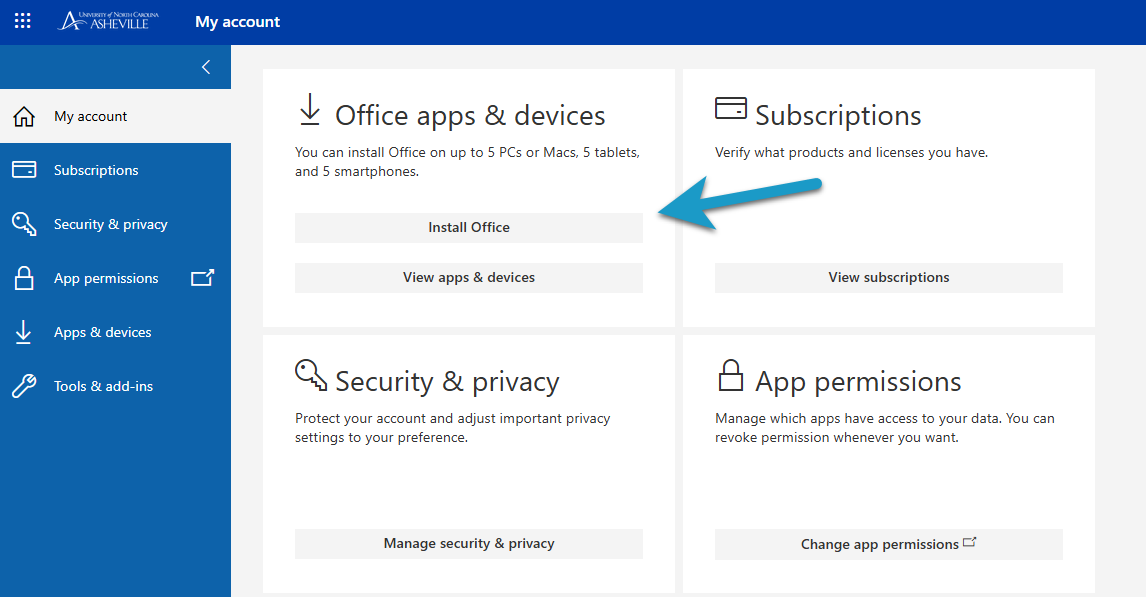Screen dimensions: 1146x597
Task: Click the external link icon next to App permissions
Action: pos(202,278)
